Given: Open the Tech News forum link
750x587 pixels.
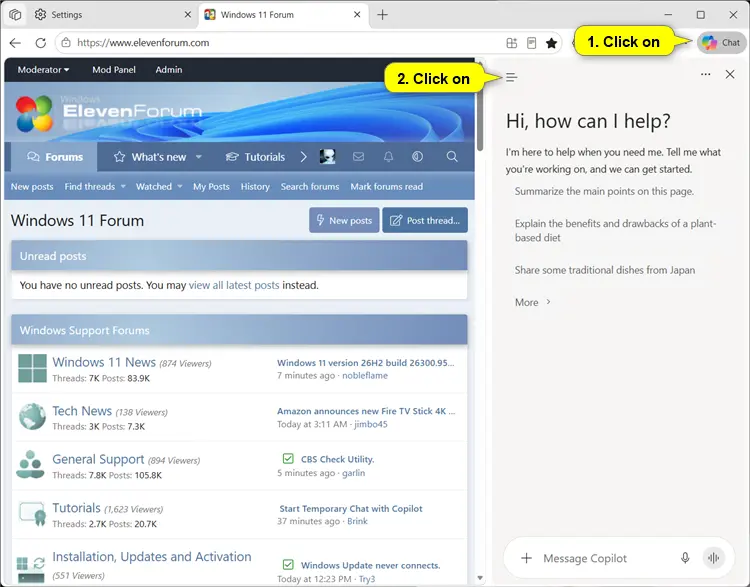Looking at the screenshot, I should point(82,411).
